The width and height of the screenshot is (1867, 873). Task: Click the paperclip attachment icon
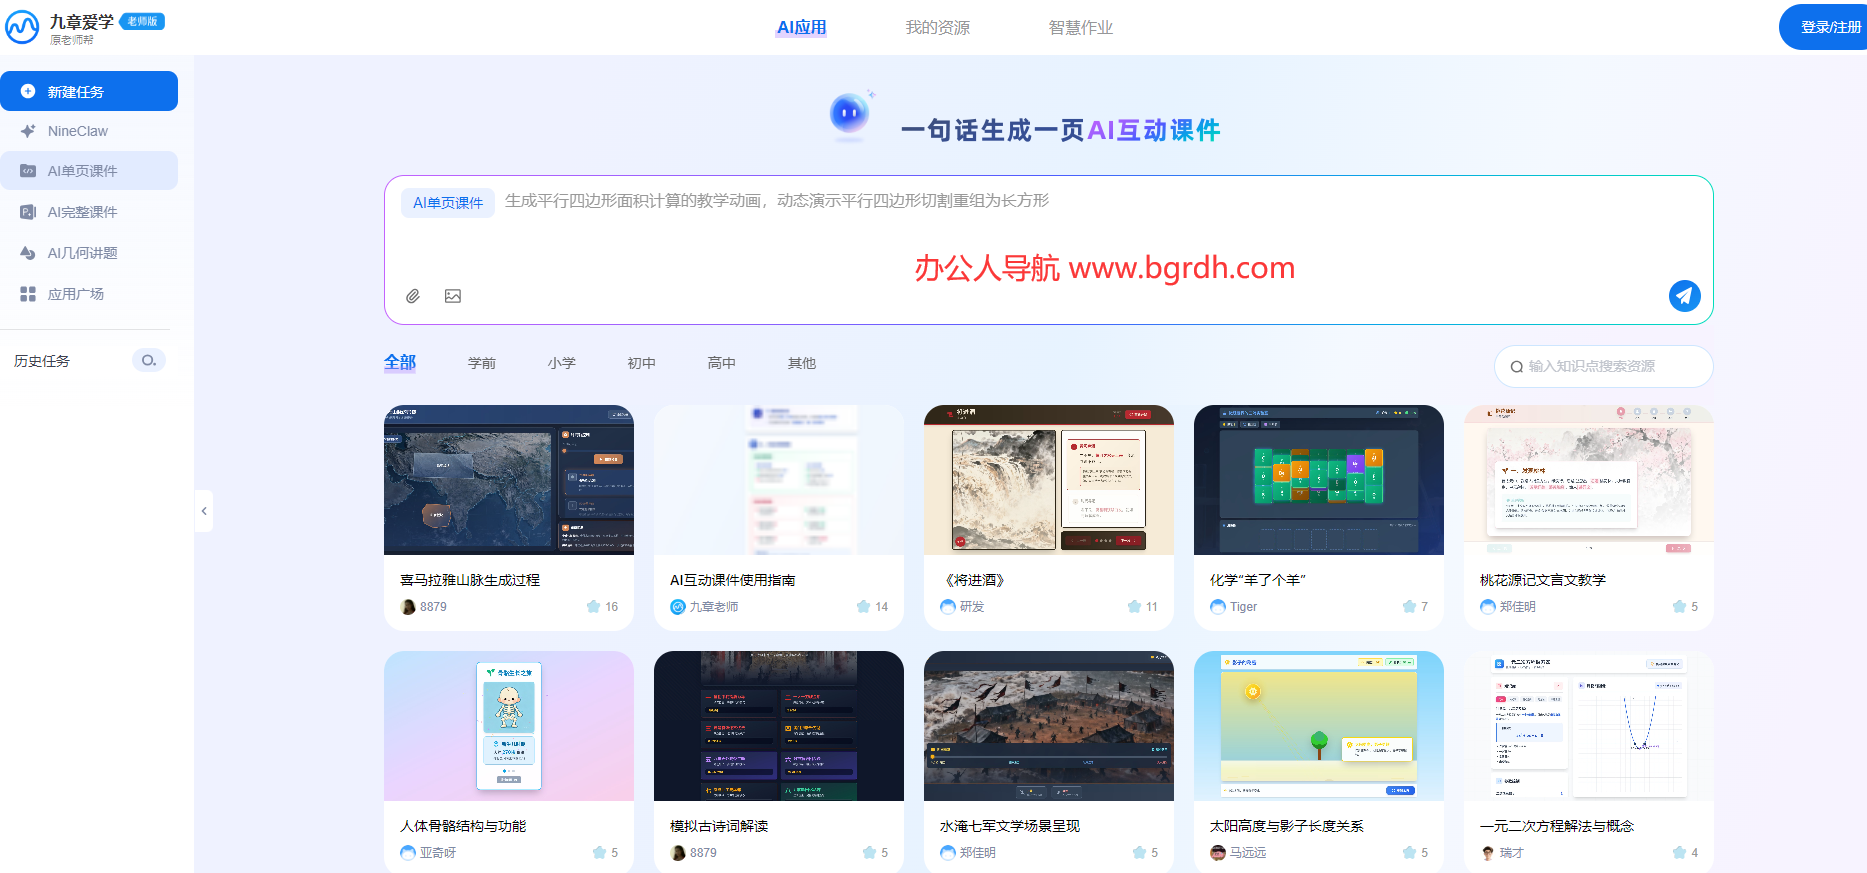pos(413,296)
